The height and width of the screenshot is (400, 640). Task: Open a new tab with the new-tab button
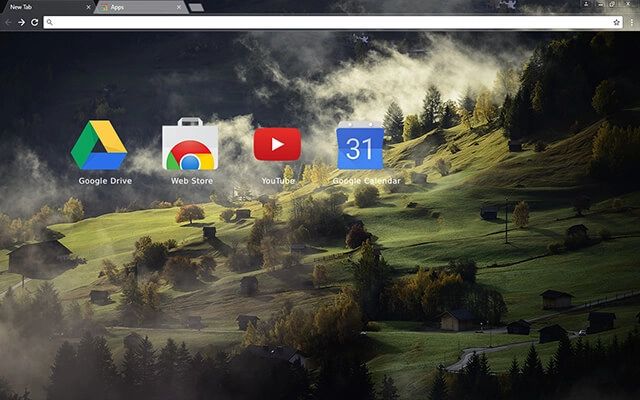point(196,7)
